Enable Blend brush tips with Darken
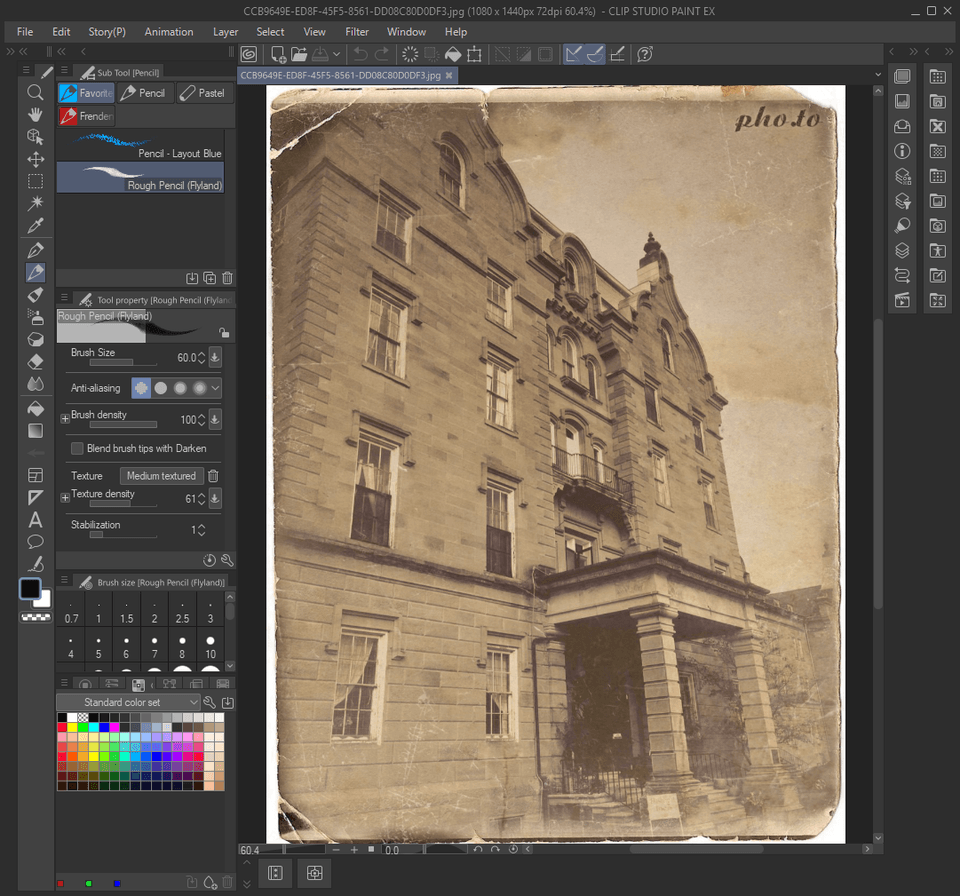This screenshot has height=896, width=960. 77,448
